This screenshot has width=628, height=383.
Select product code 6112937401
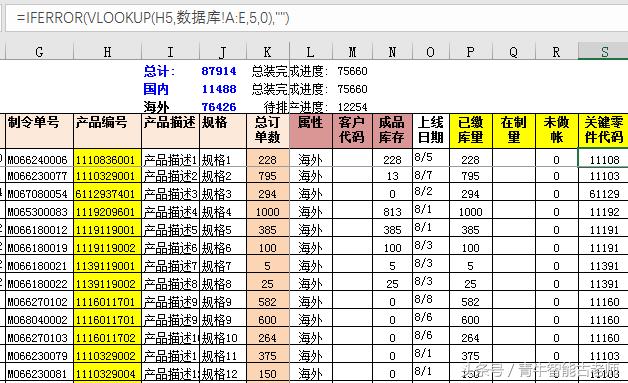click(x=107, y=192)
